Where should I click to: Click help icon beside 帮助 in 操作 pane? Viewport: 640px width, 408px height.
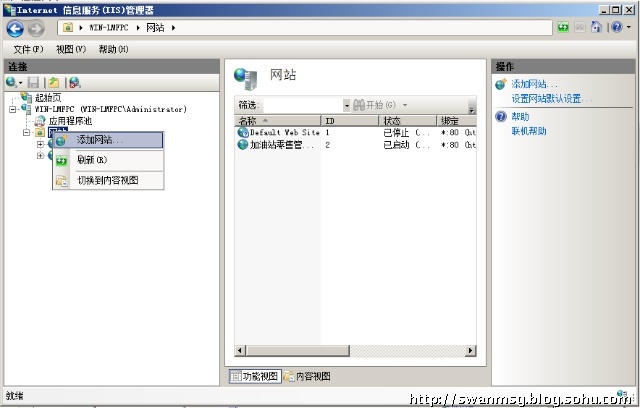(x=501, y=117)
